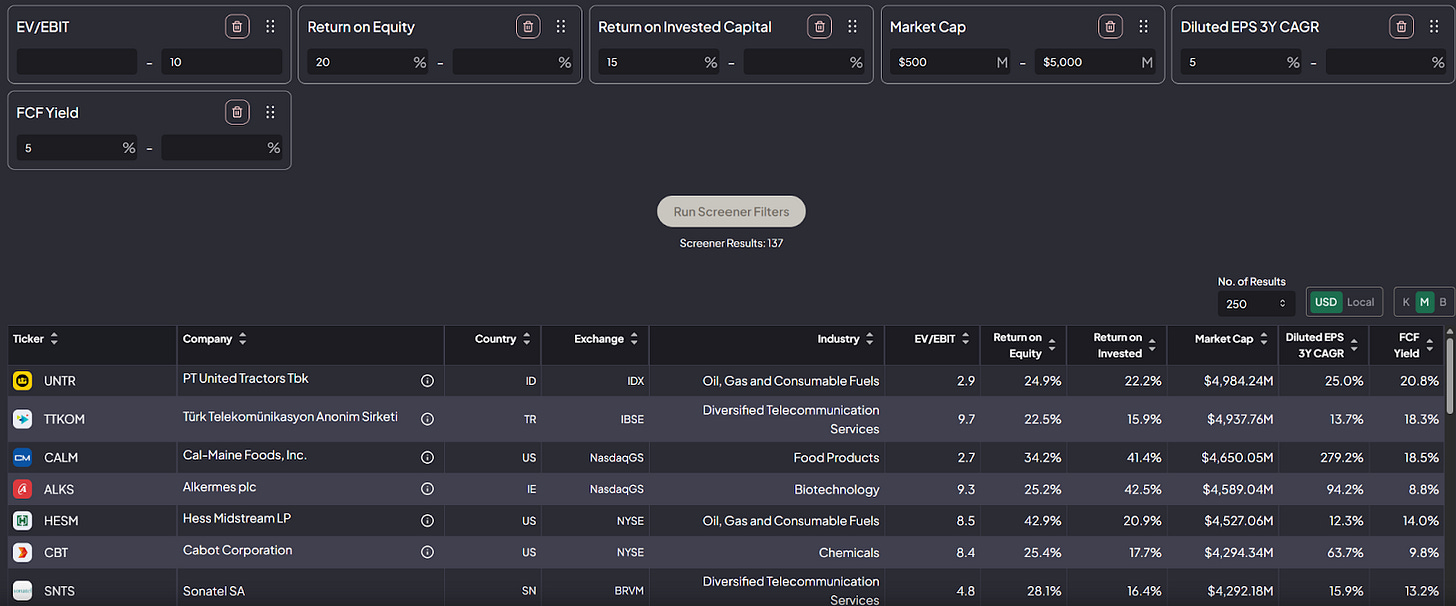Open info icon for Hess Midstream LP
1456x606 pixels.
coord(427,520)
